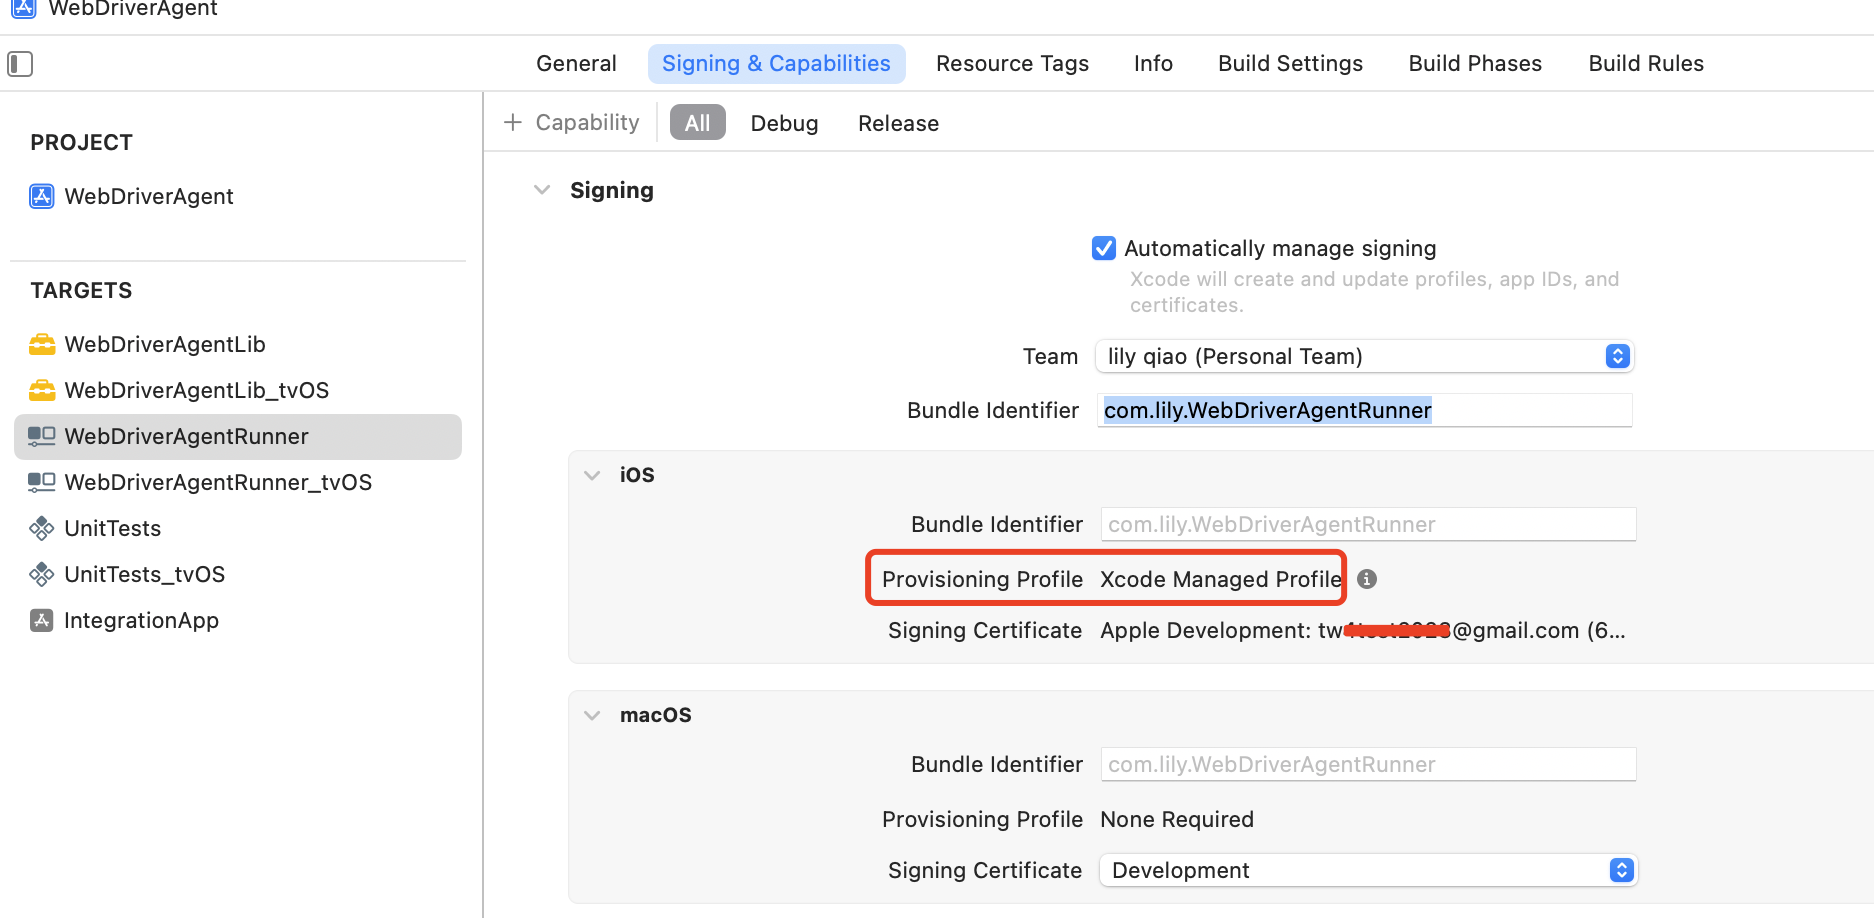
Task: Select the Debug configuration filter
Action: pyautogui.click(x=784, y=123)
